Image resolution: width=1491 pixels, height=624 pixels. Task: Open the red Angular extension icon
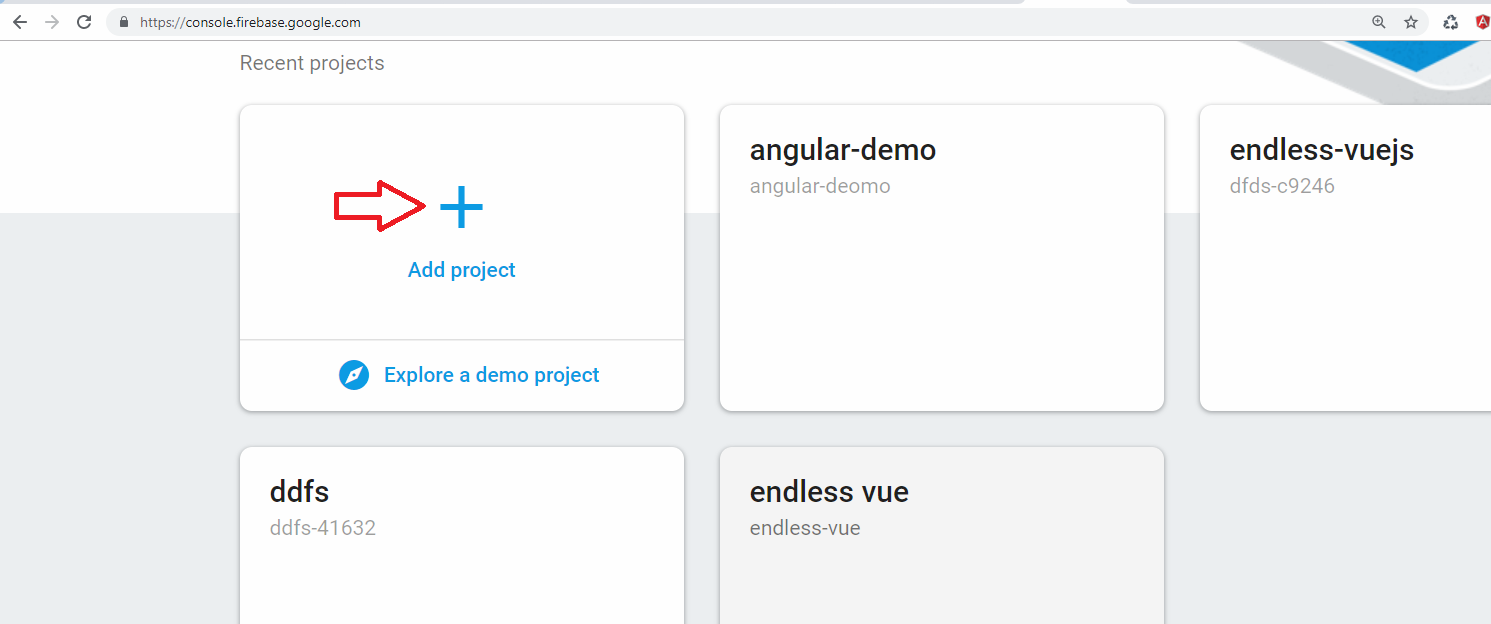pyautogui.click(x=1482, y=22)
